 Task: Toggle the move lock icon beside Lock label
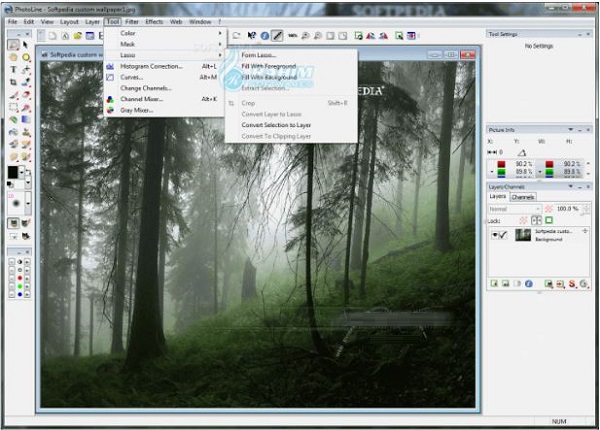tap(536, 219)
